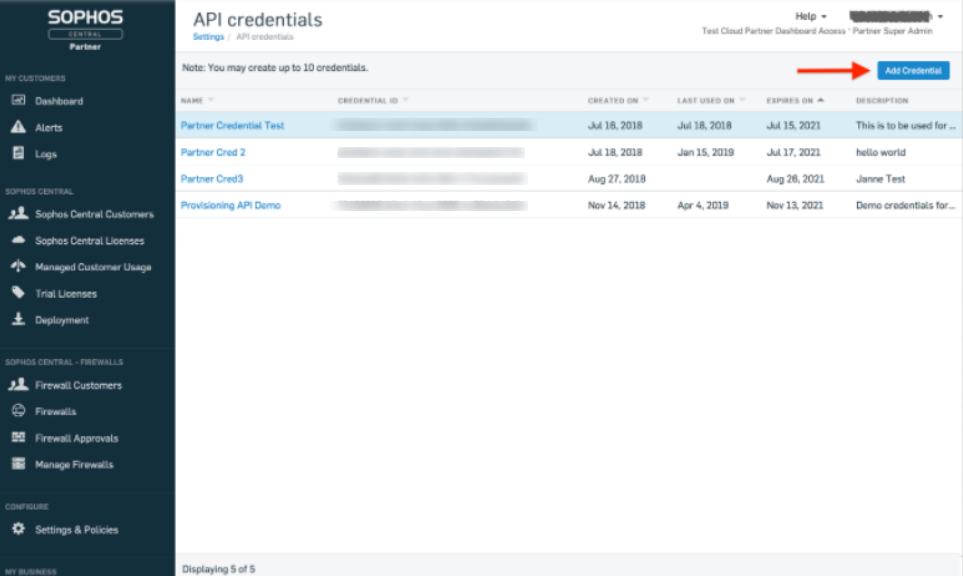
Task: Open Manage Firewalls via its sidebar icon
Action: coord(17,464)
